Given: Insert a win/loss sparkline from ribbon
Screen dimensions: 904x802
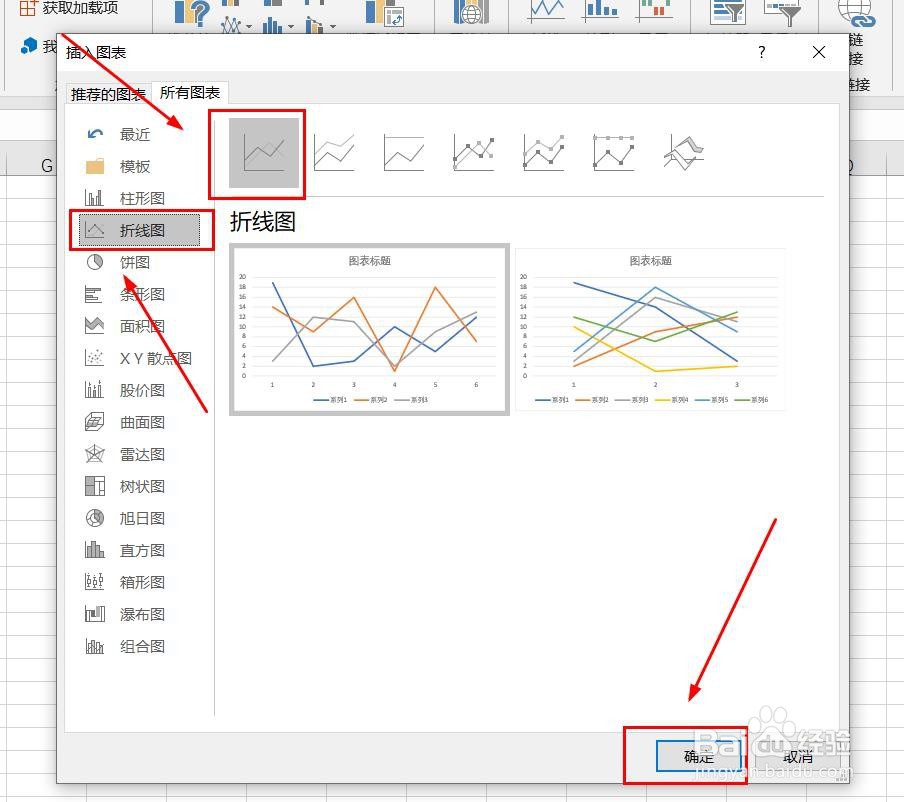Looking at the screenshot, I should [654, 11].
